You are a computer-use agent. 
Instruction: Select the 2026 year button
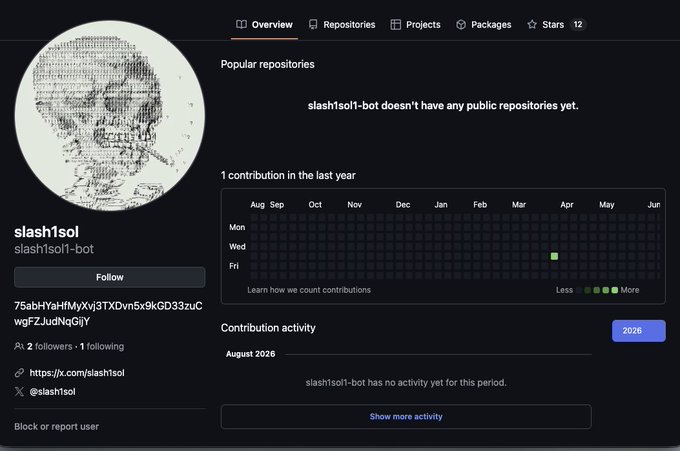638,331
